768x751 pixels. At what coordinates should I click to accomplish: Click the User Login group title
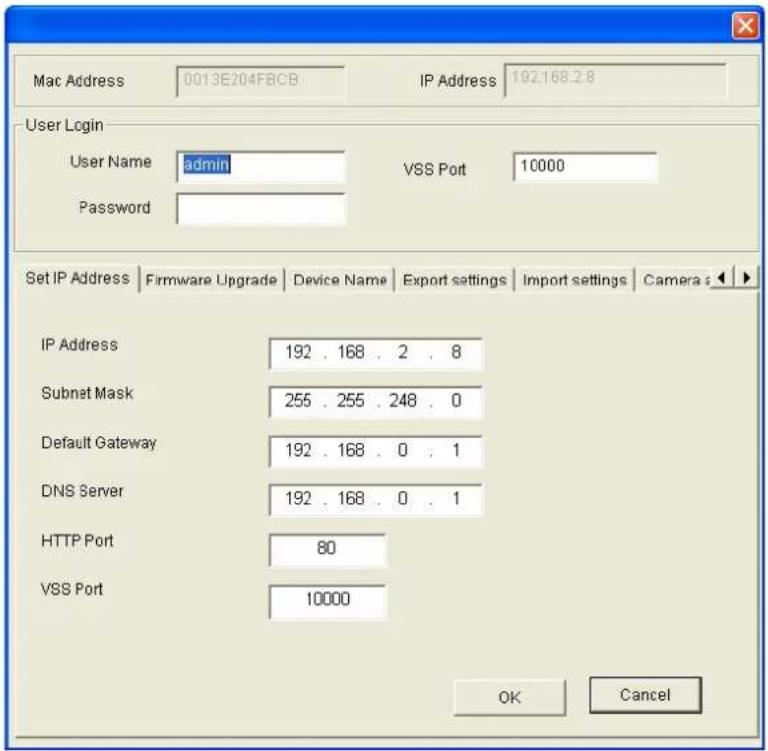point(64,125)
